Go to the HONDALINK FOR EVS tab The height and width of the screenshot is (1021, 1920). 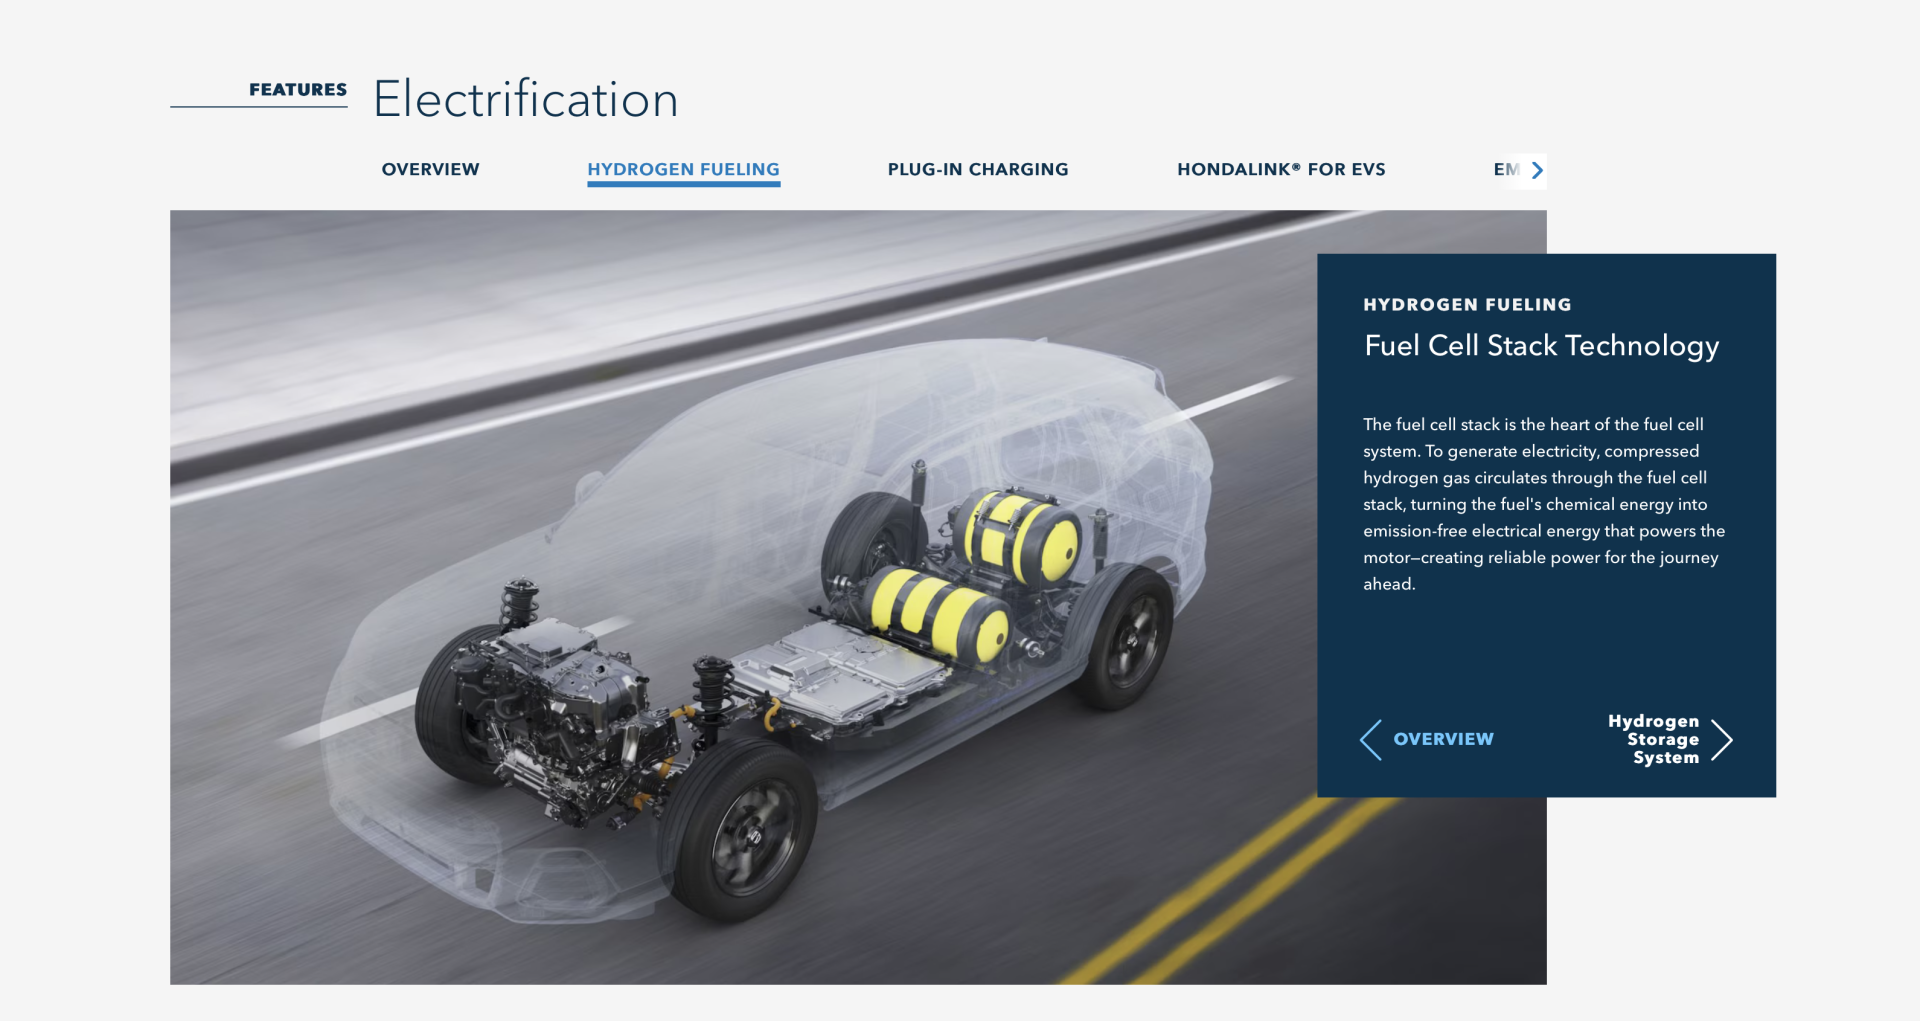(x=1280, y=170)
